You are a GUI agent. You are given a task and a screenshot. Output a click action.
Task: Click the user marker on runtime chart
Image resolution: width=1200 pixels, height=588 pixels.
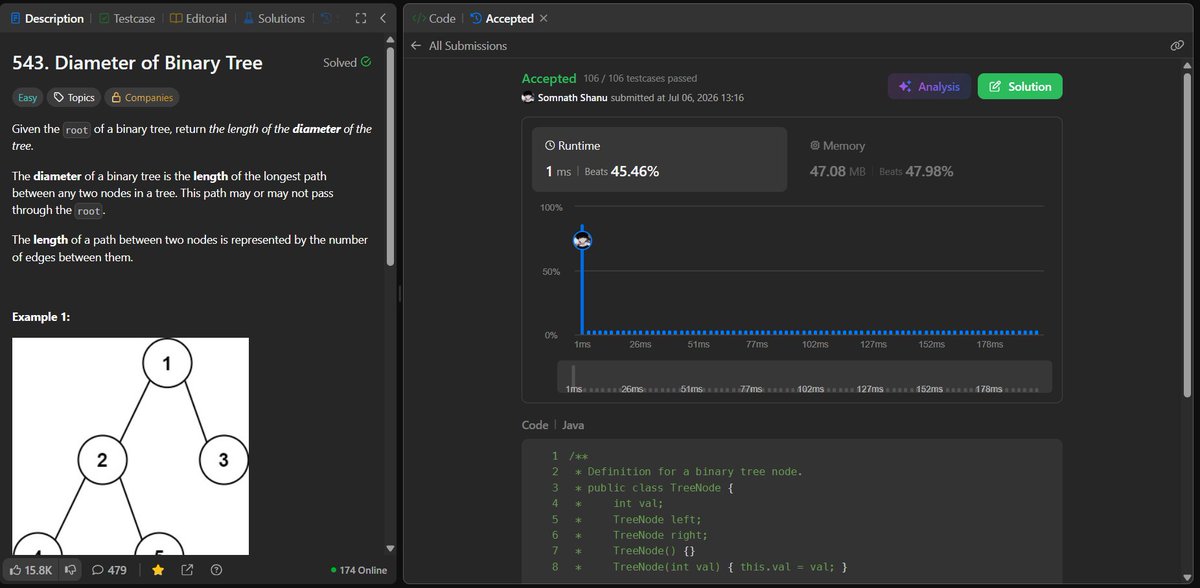[x=583, y=240]
